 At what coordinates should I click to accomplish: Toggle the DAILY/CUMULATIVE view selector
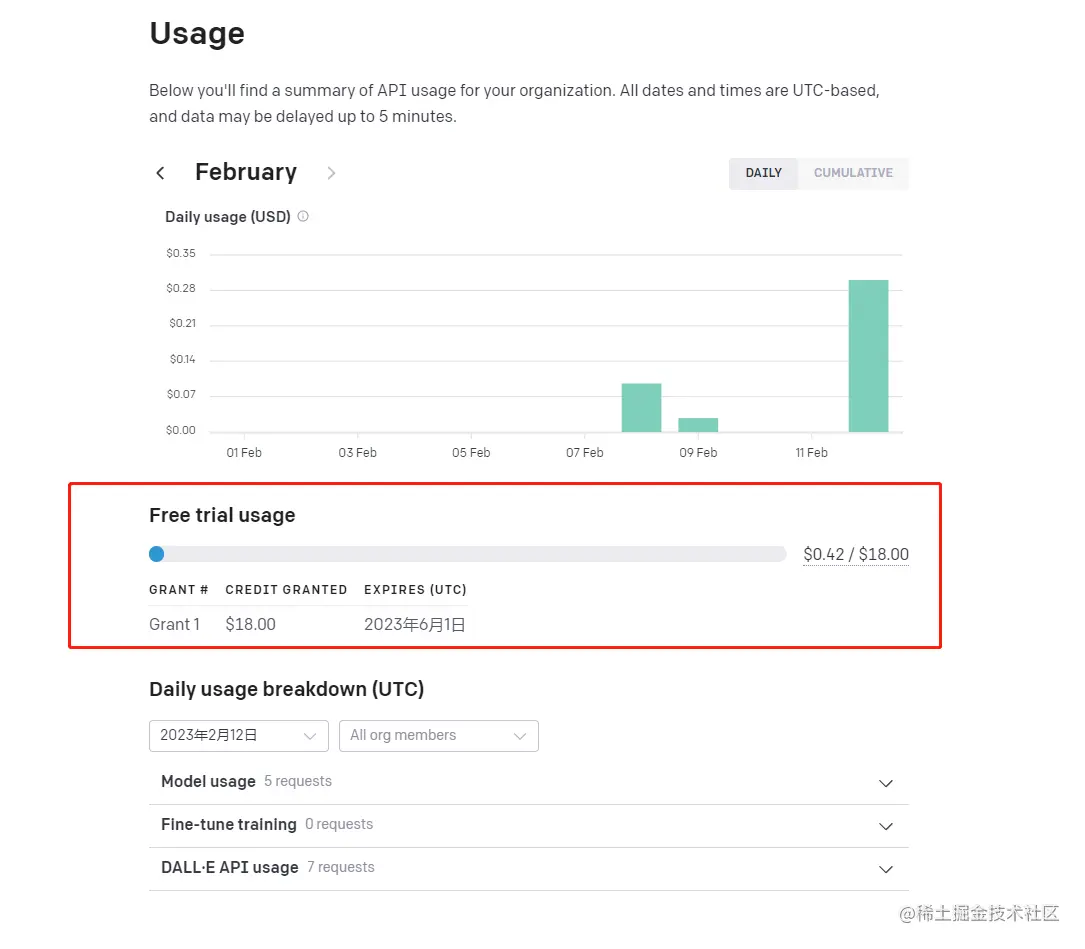pyautogui.click(x=818, y=173)
